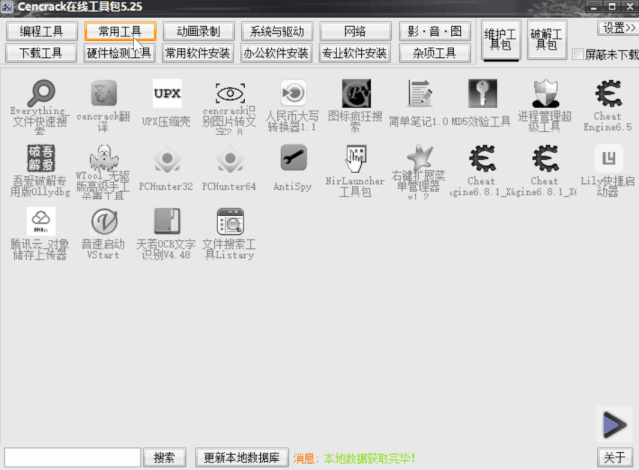Viewport: 639px width, 470px height.
Task: Open the 维护工具包 toolkit button
Action: [x=501, y=40]
